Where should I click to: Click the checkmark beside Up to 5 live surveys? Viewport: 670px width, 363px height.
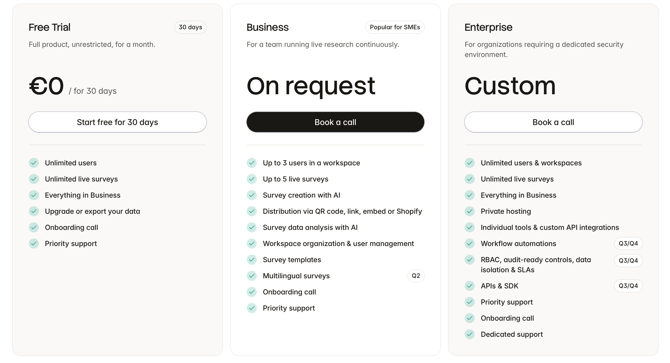(x=252, y=179)
